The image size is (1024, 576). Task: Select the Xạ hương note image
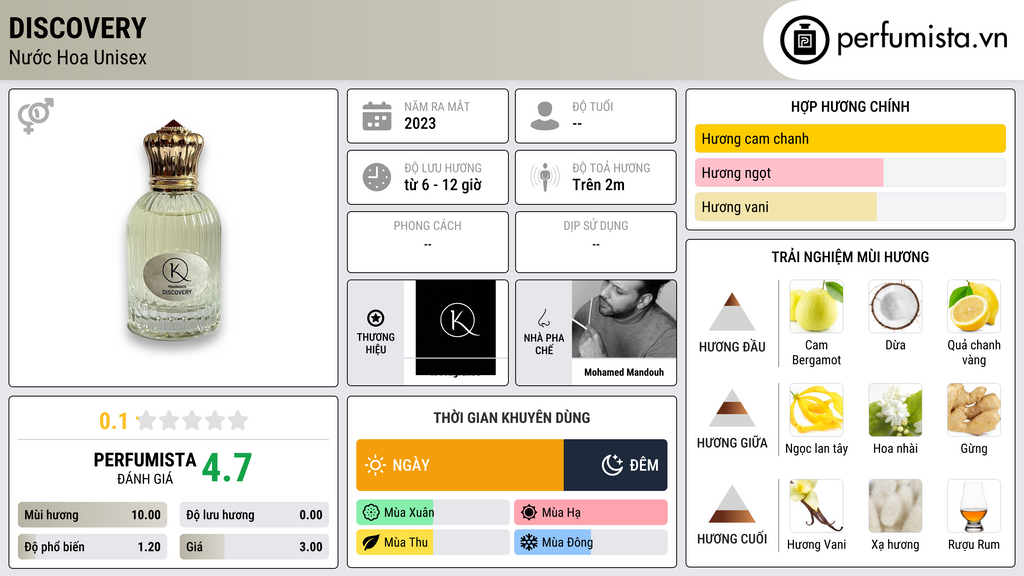coord(895,505)
